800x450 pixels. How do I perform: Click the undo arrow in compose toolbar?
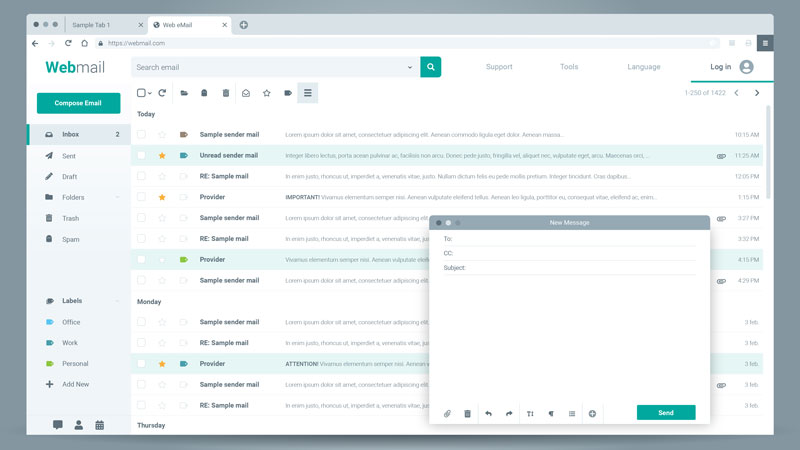click(488, 413)
